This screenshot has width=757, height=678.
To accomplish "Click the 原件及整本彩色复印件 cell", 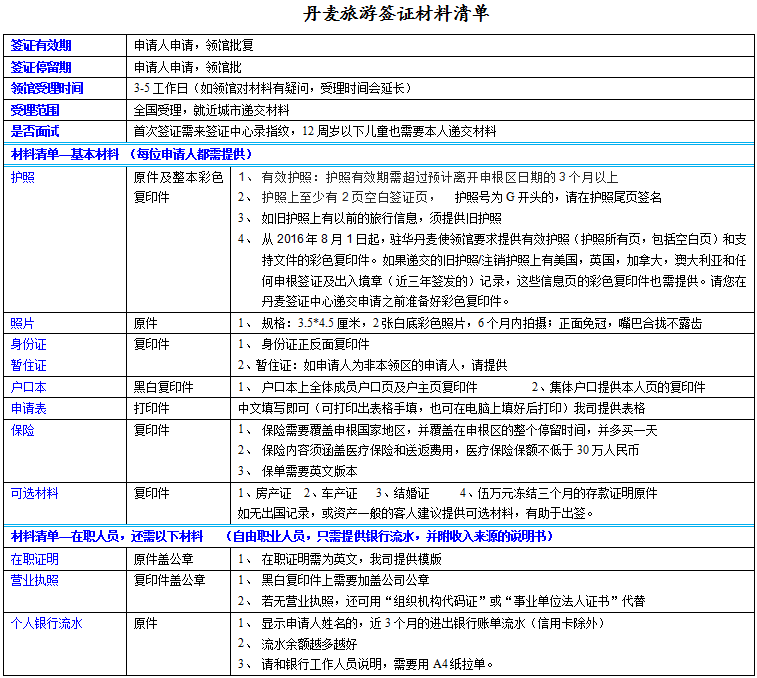I will (x=178, y=187).
